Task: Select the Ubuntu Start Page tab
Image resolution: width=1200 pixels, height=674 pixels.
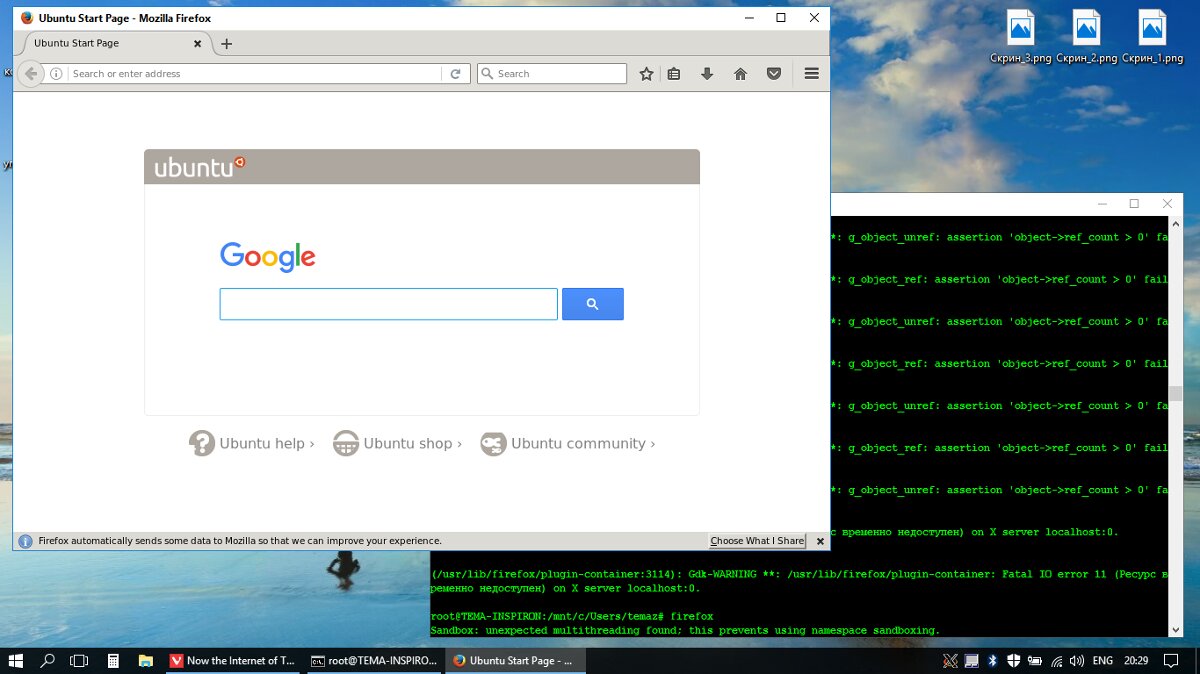Action: pos(113,43)
